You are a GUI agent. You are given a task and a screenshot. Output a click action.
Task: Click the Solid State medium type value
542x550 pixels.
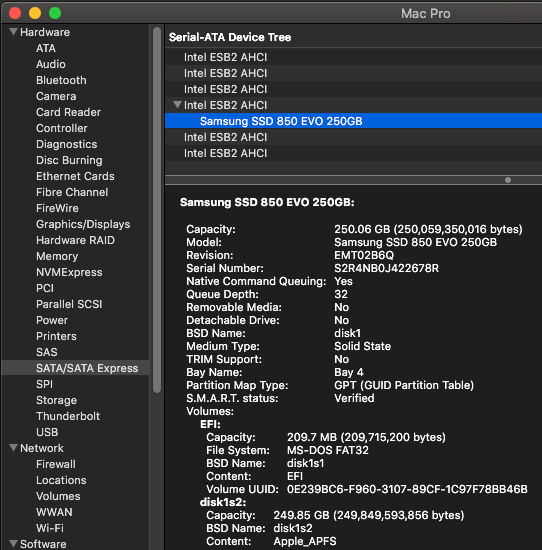(362, 347)
